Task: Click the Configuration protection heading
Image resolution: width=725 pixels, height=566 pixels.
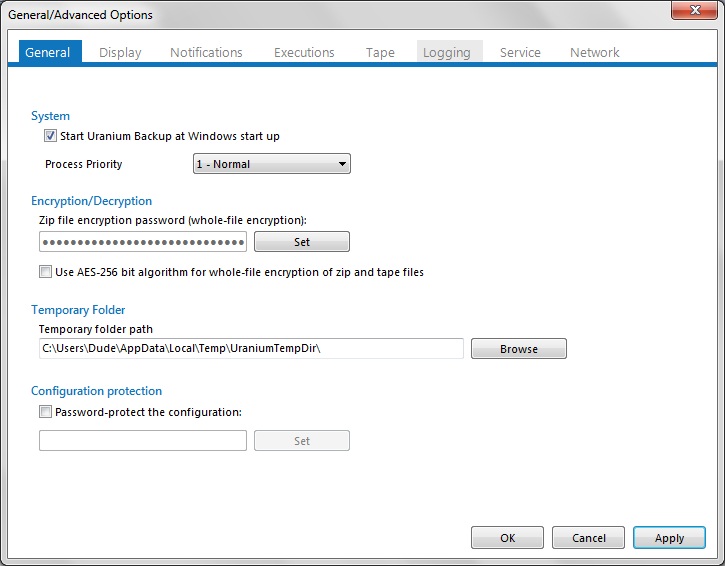Action: (97, 391)
